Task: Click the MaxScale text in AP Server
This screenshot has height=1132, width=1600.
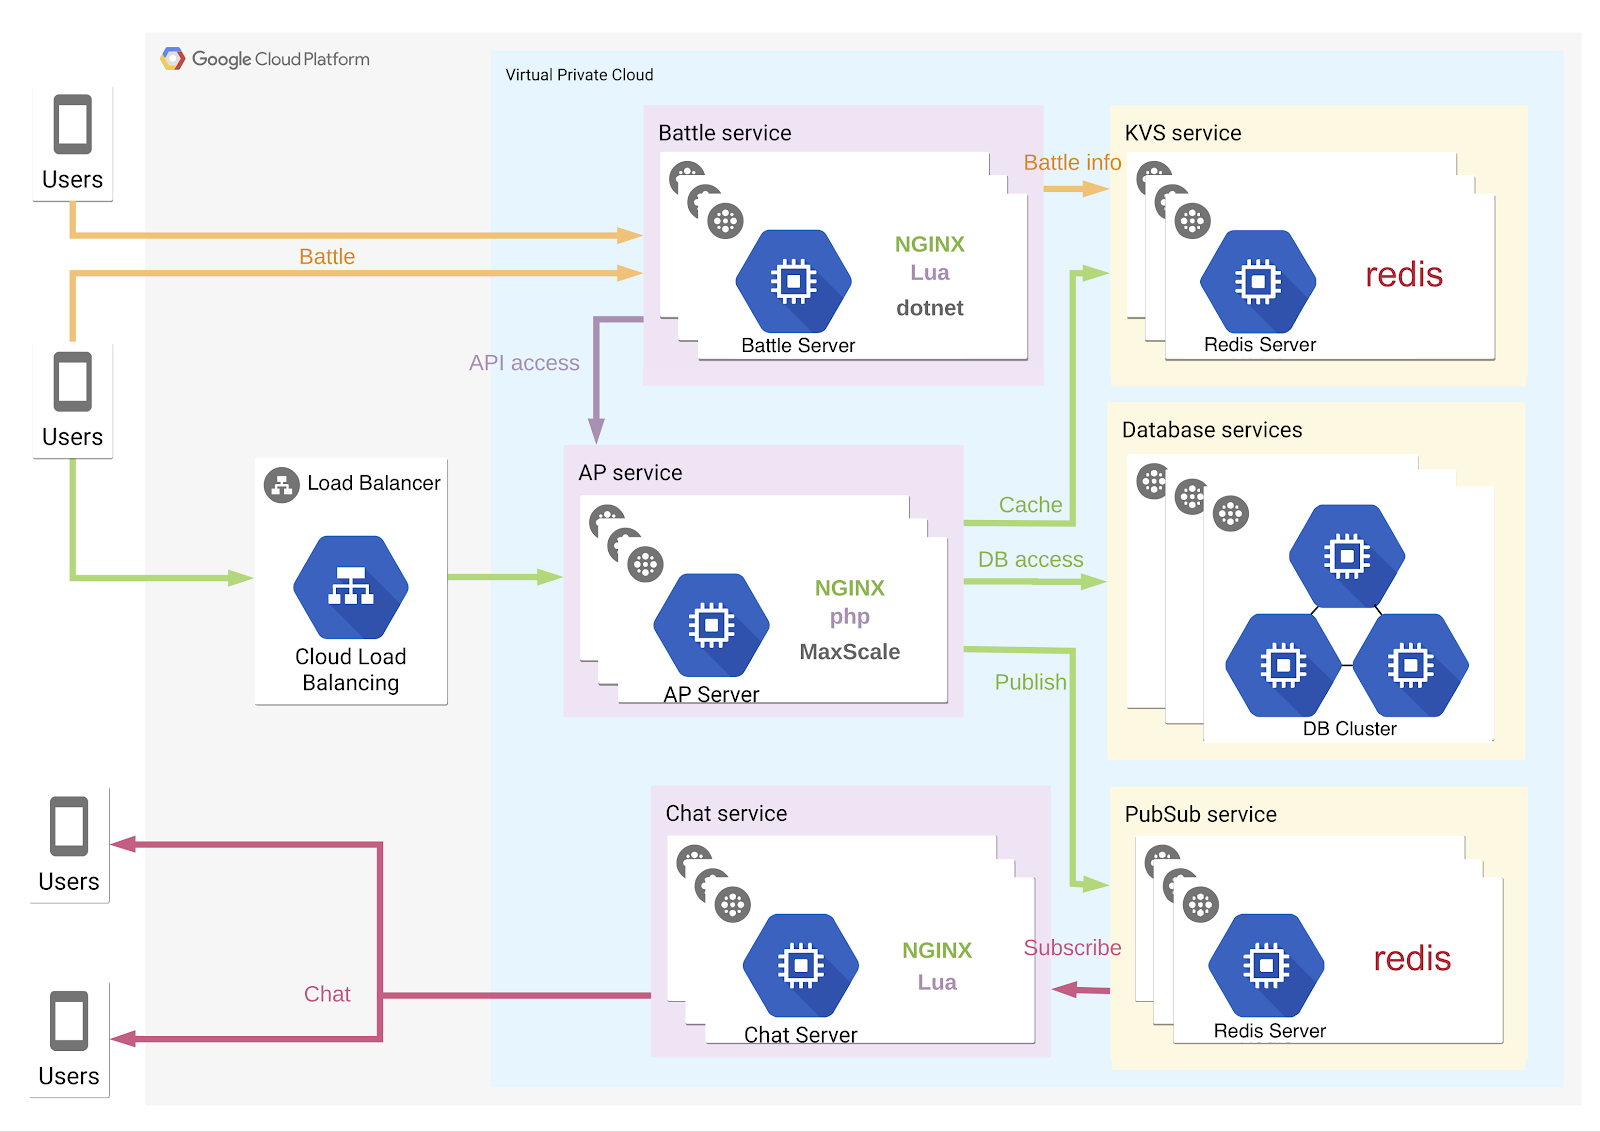Action: 850,652
